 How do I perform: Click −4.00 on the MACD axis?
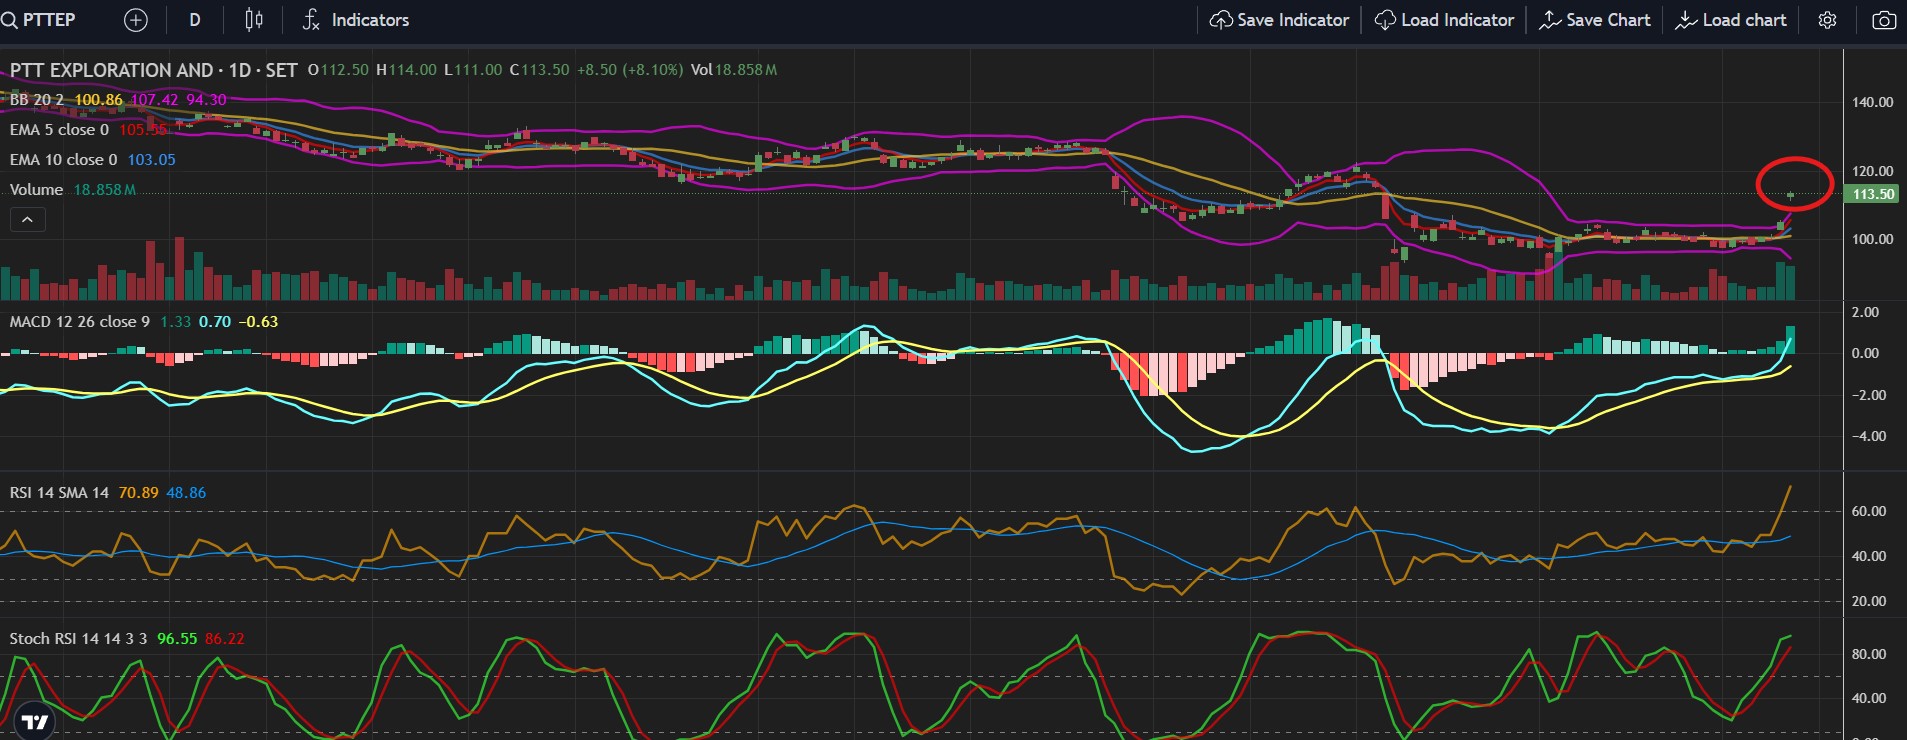click(1869, 436)
